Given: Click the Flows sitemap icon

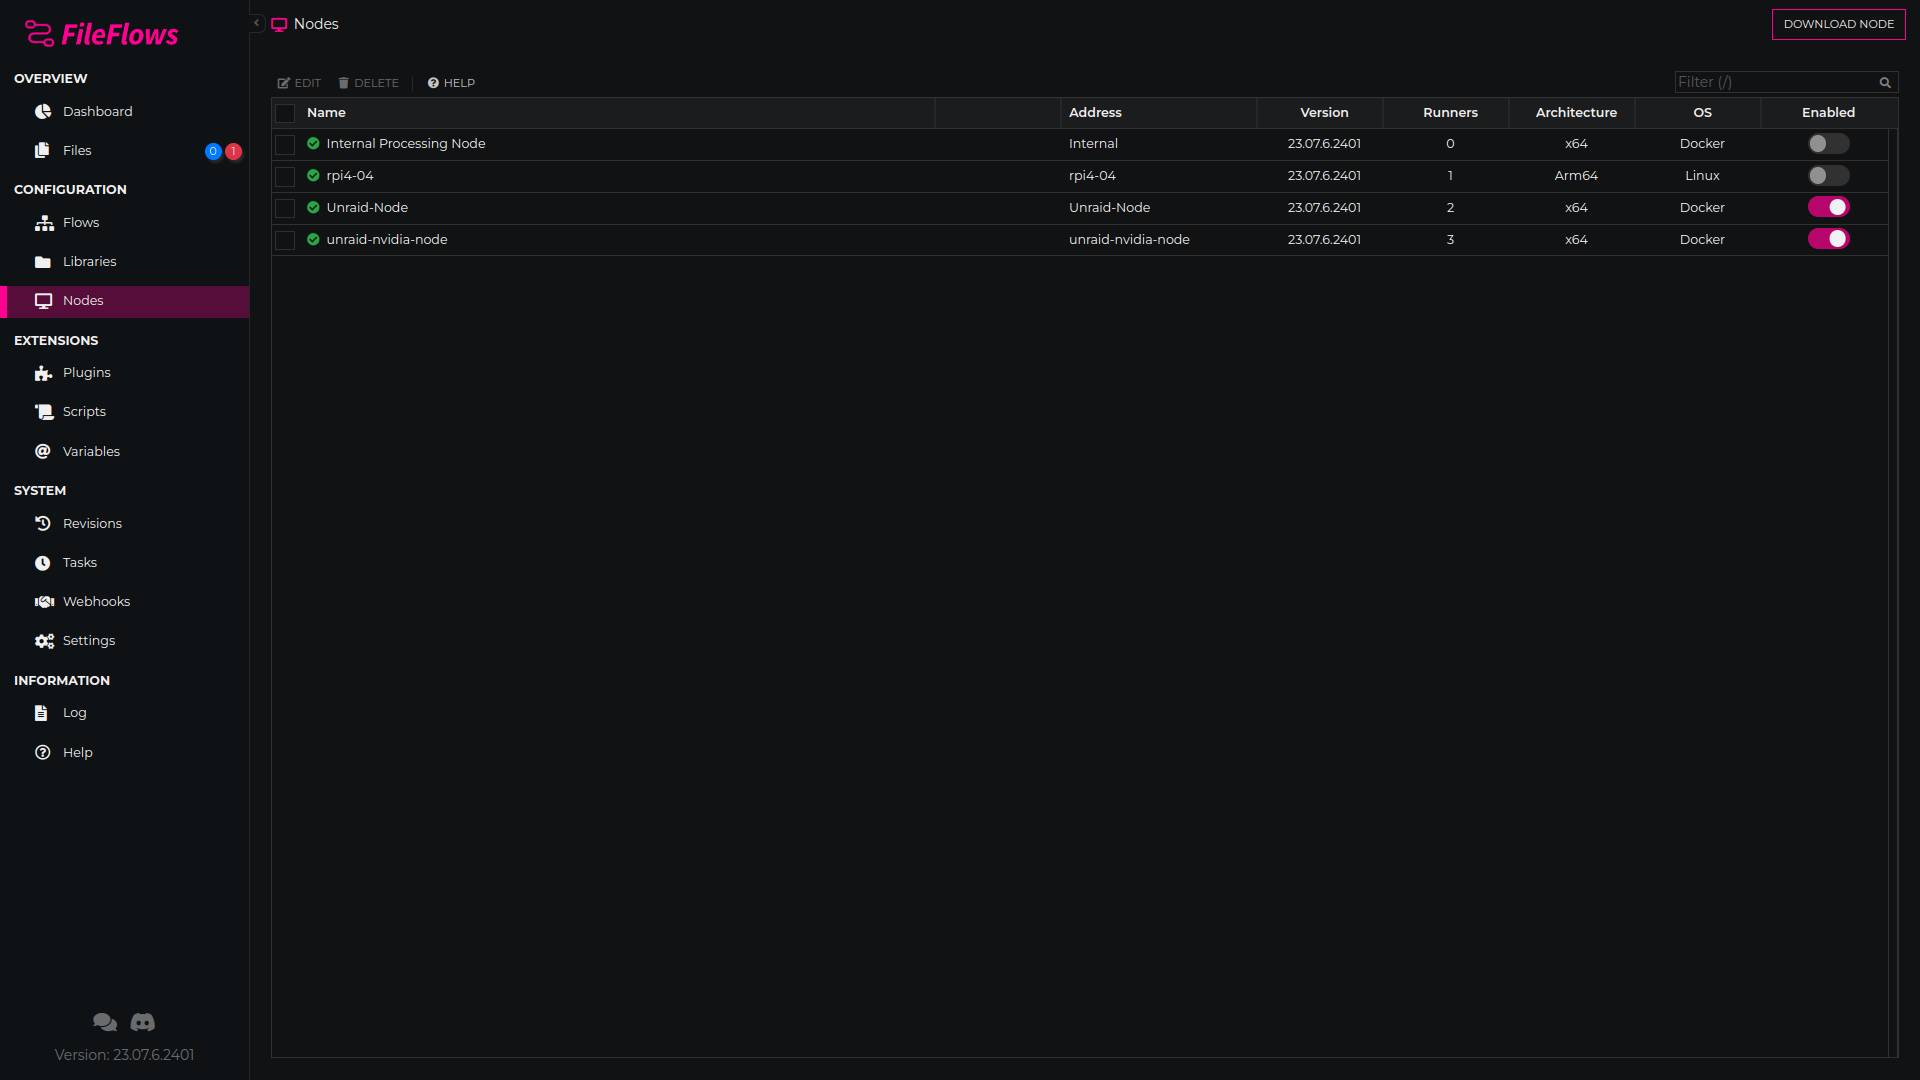Looking at the screenshot, I should tap(44, 223).
